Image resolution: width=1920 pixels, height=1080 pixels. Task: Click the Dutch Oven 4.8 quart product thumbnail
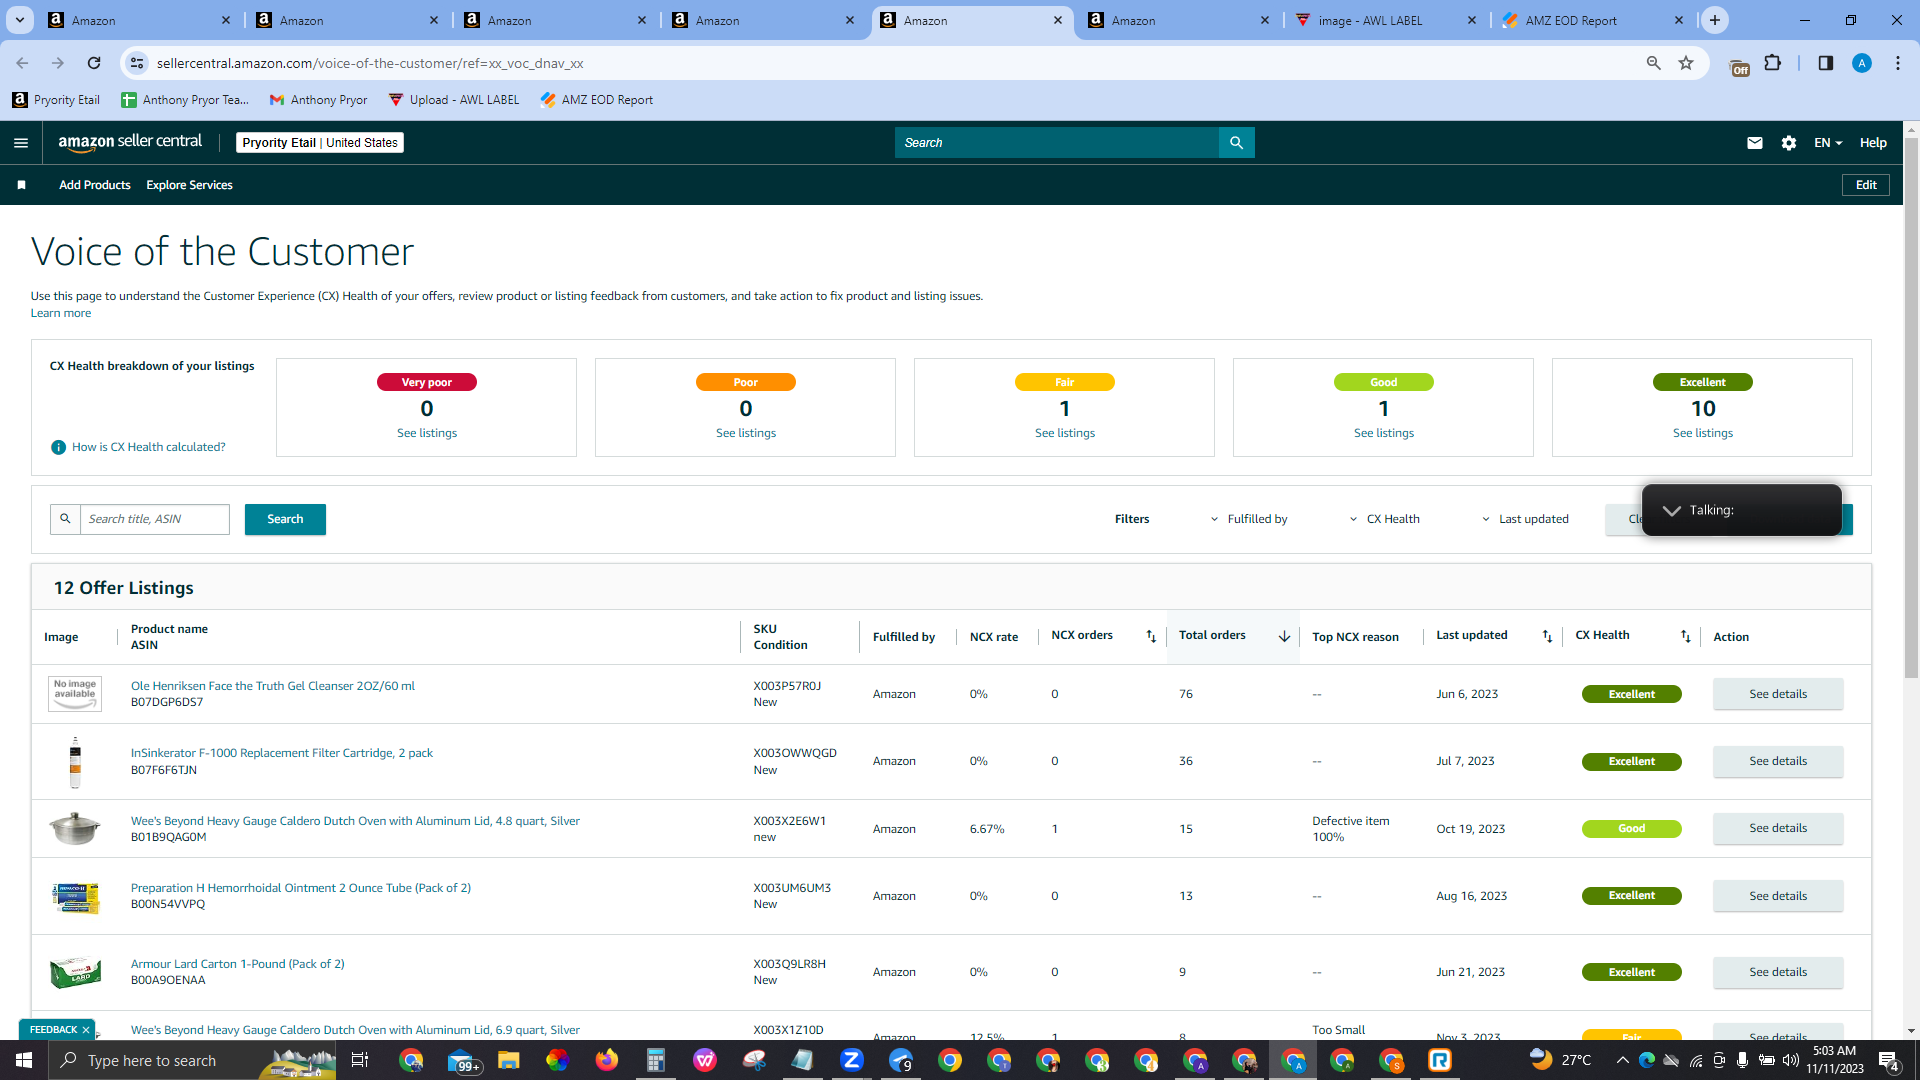tap(75, 828)
